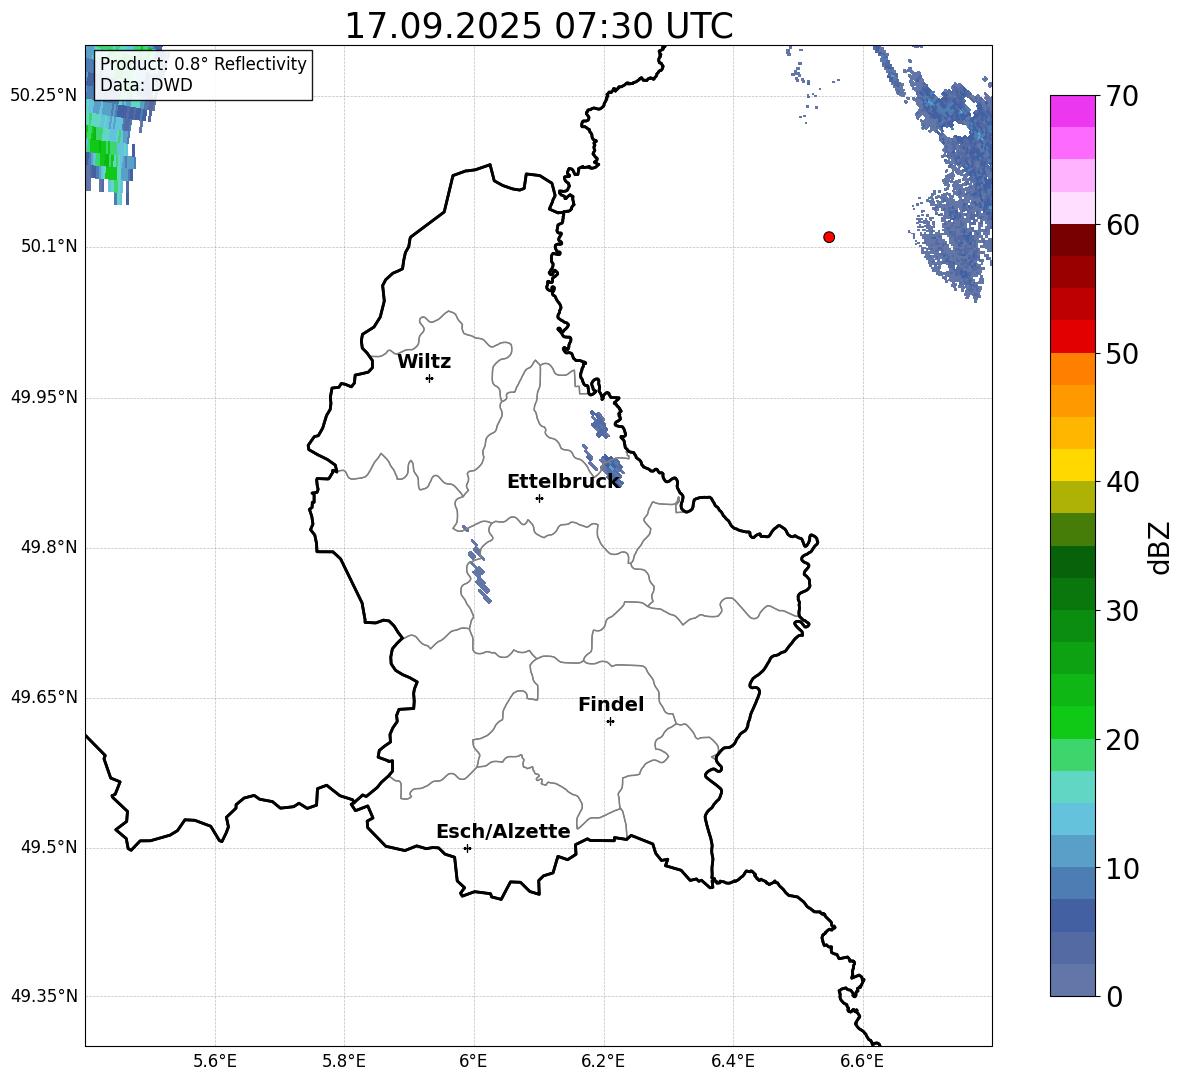Click the 49.65°N latitude label
This screenshot has width=1184, height=1081.
(44, 696)
